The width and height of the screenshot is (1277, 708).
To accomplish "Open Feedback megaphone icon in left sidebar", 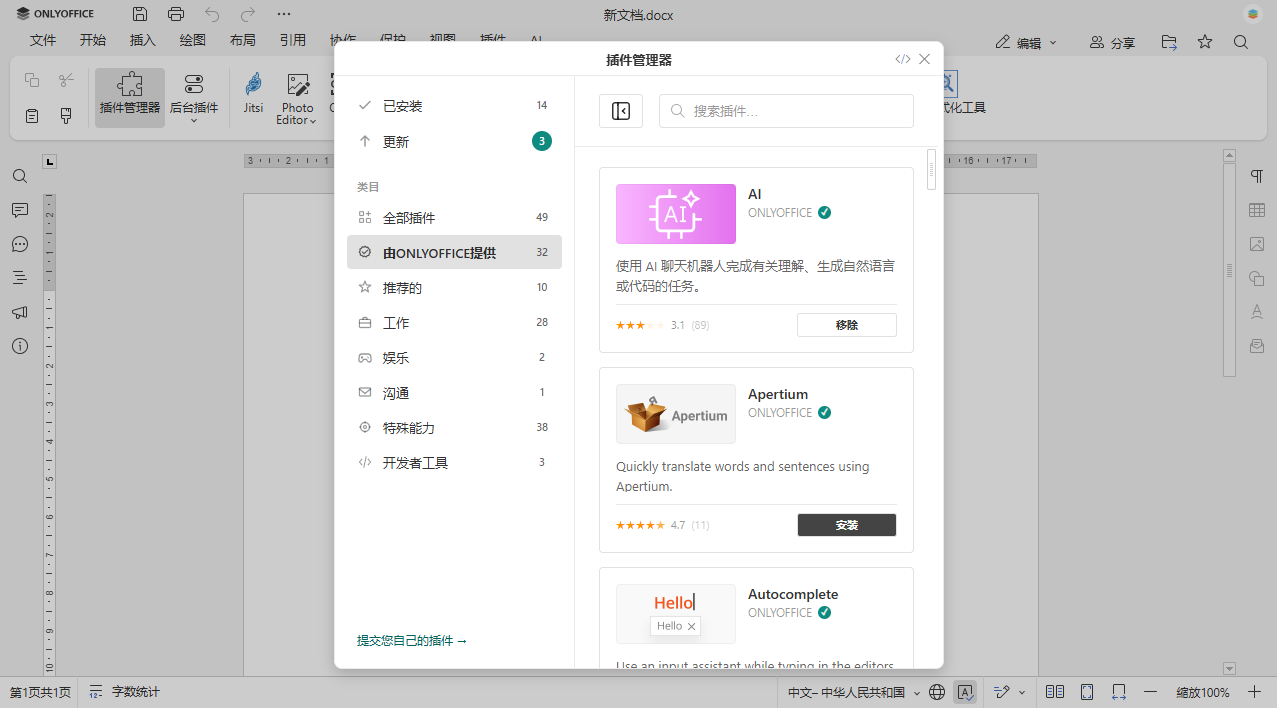I will click(x=20, y=312).
